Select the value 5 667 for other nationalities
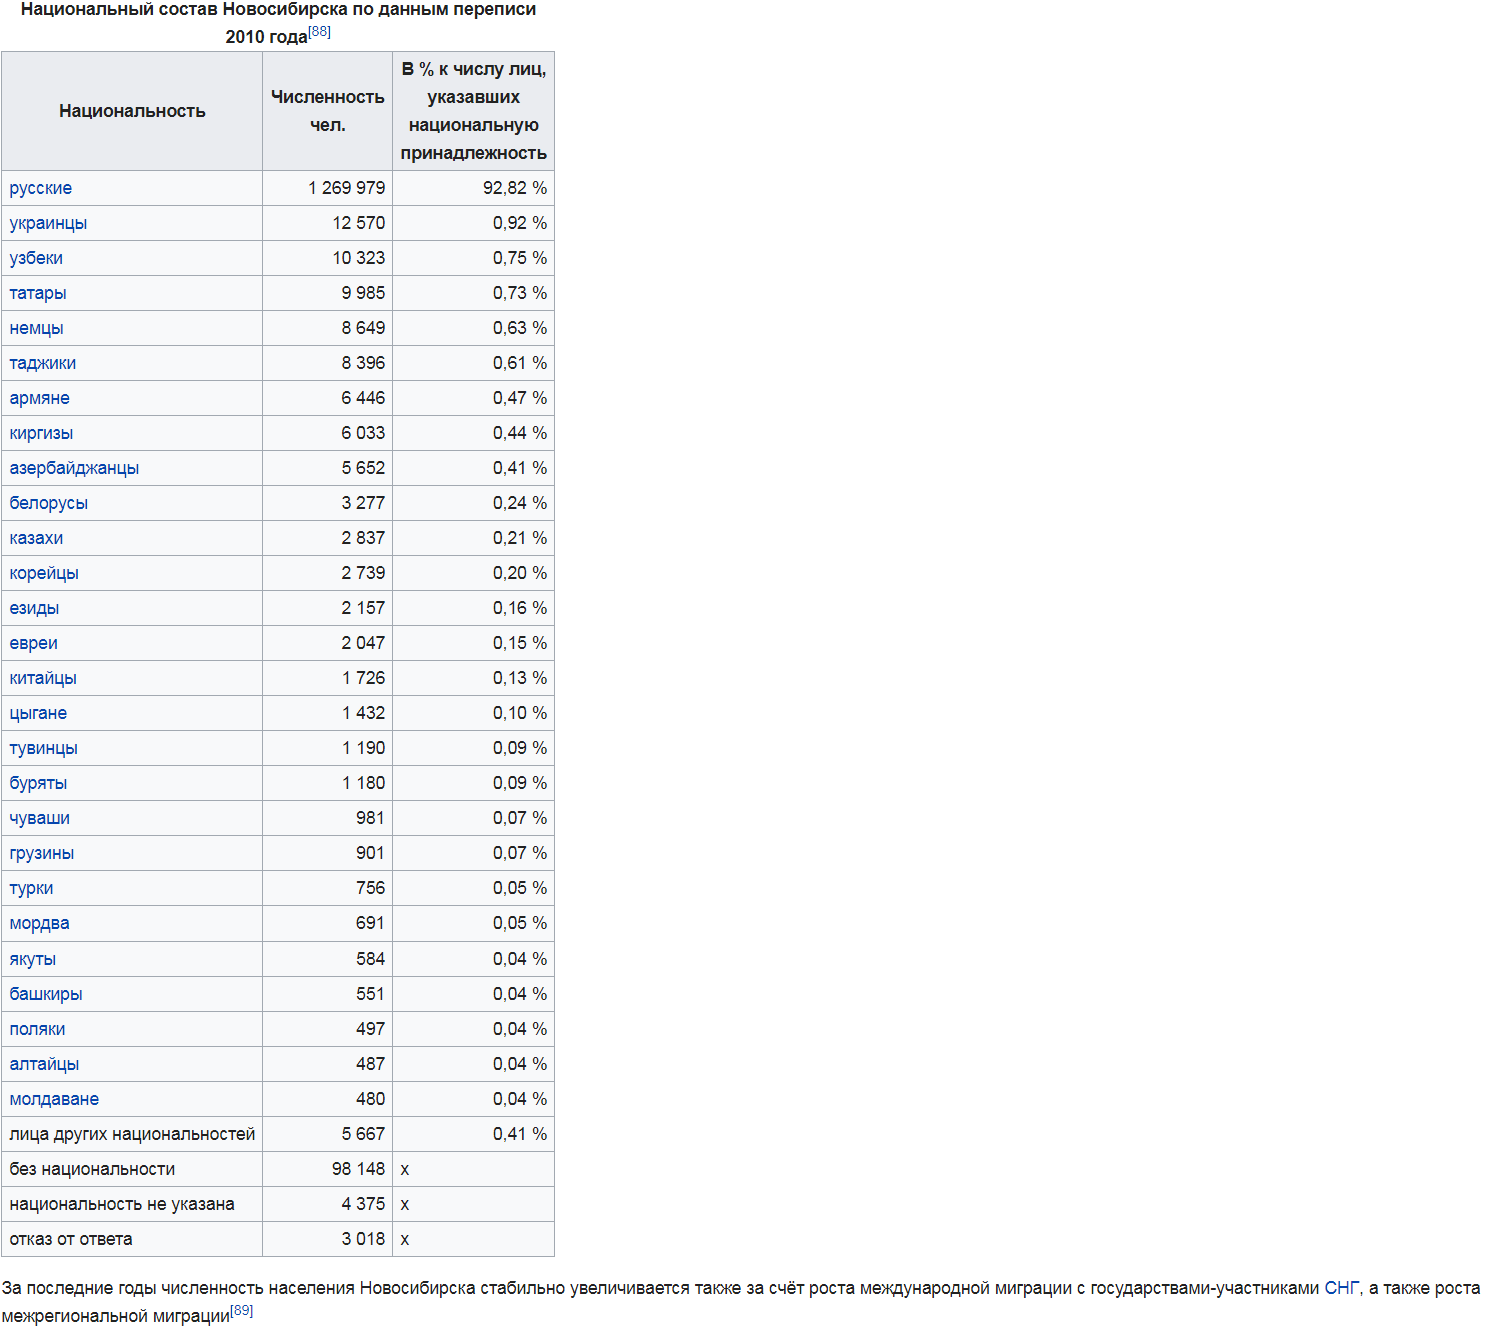Screen dimensions: 1495x1334 pos(363,1134)
